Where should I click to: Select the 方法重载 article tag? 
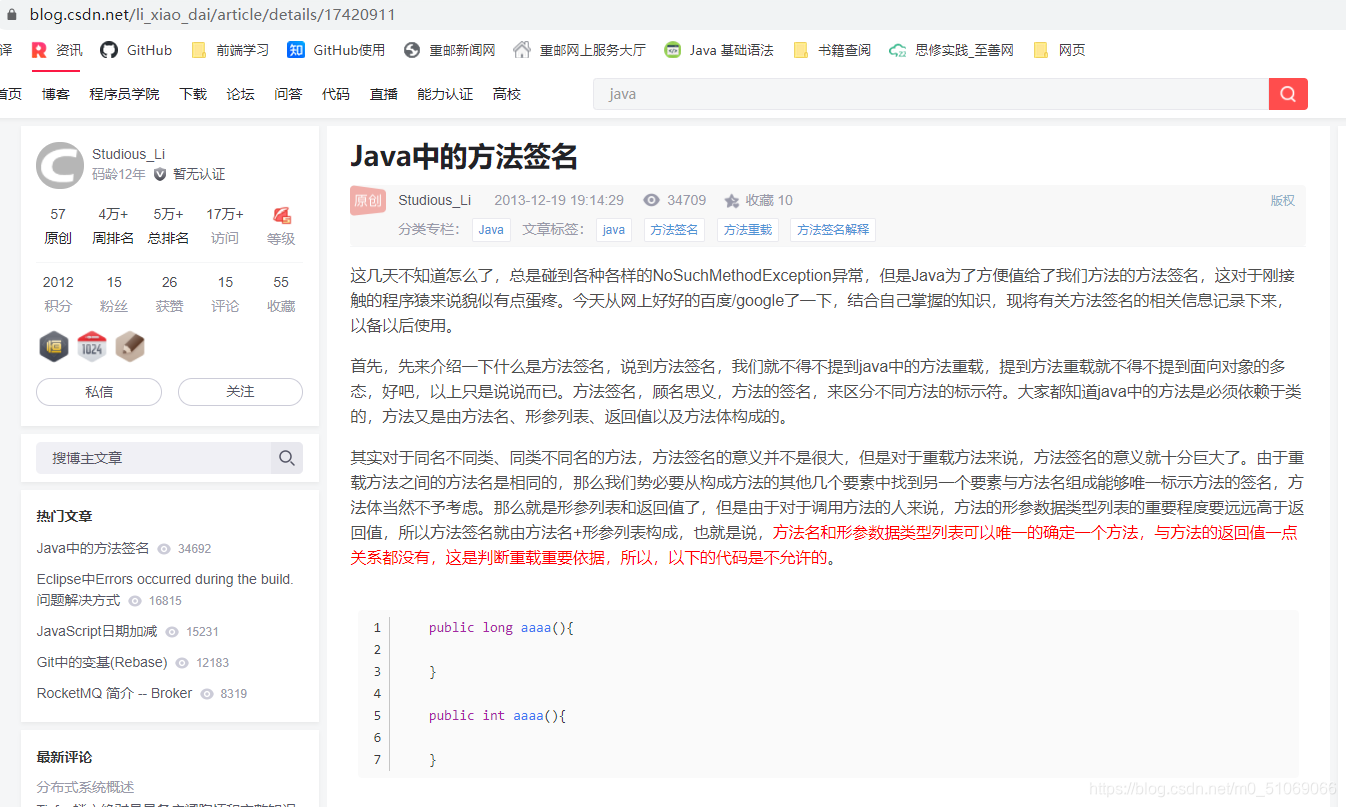click(748, 230)
